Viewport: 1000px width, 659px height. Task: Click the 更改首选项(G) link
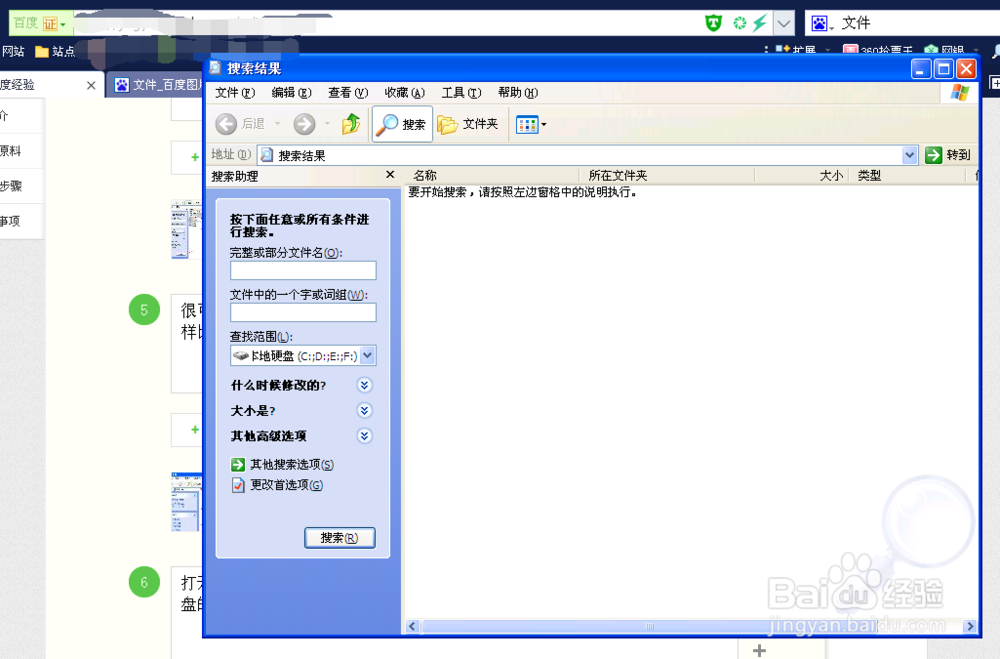tap(286, 485)
